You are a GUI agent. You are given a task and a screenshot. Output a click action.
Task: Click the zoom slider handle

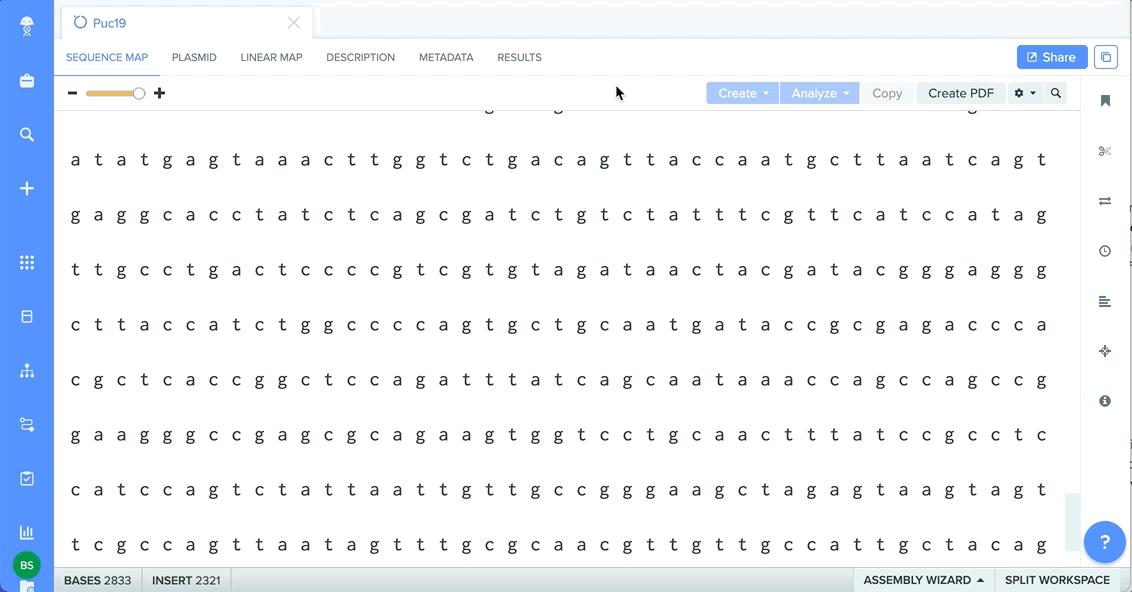point(139,93)
